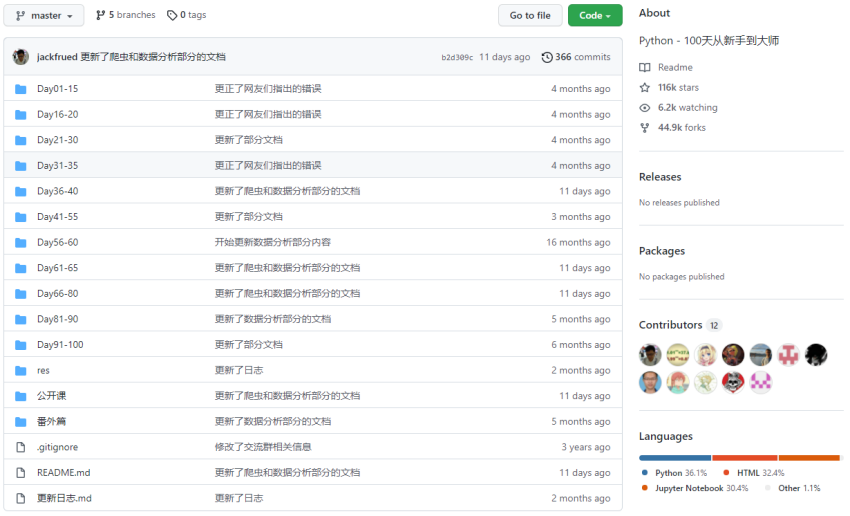
Task: Click the Day91-100 folder icon
Action: click(x=21, y=345)
